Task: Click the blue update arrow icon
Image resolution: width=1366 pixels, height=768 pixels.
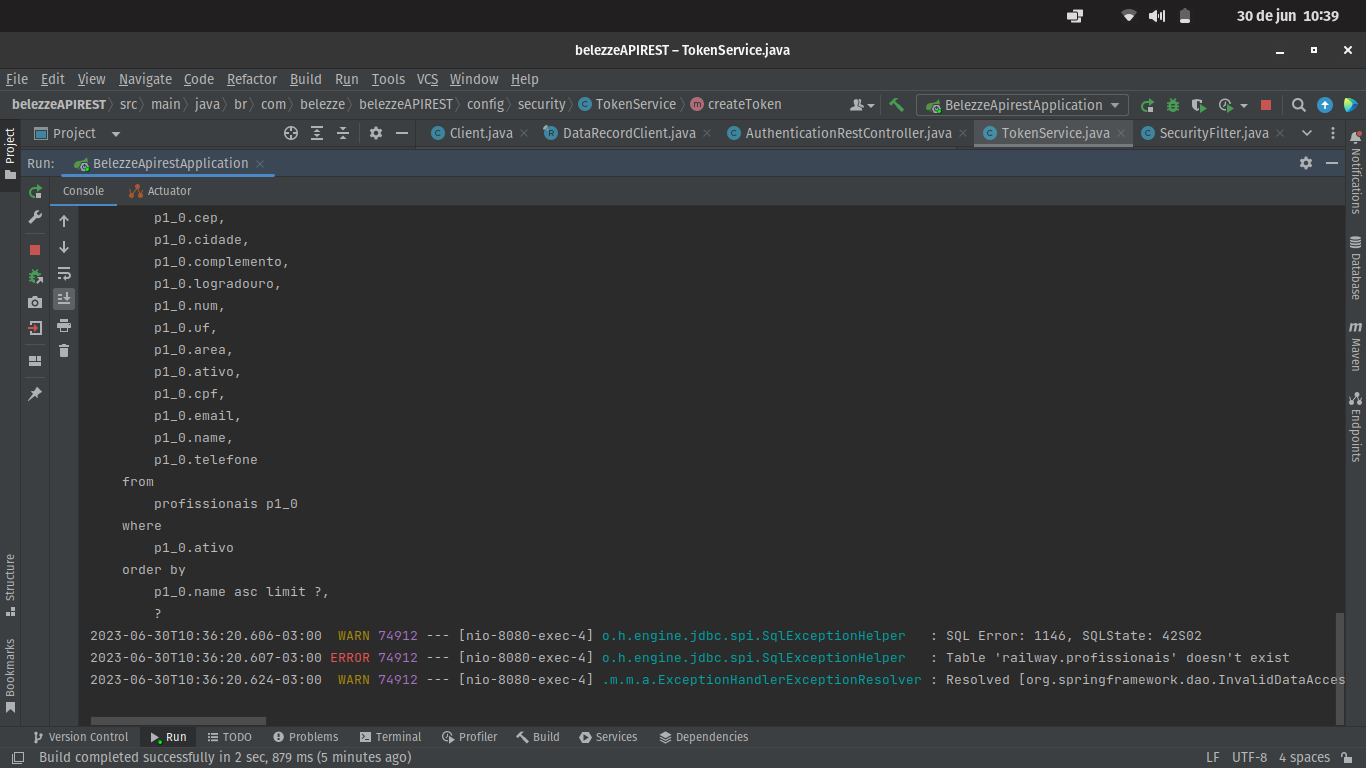Action: pos(1325,105)
